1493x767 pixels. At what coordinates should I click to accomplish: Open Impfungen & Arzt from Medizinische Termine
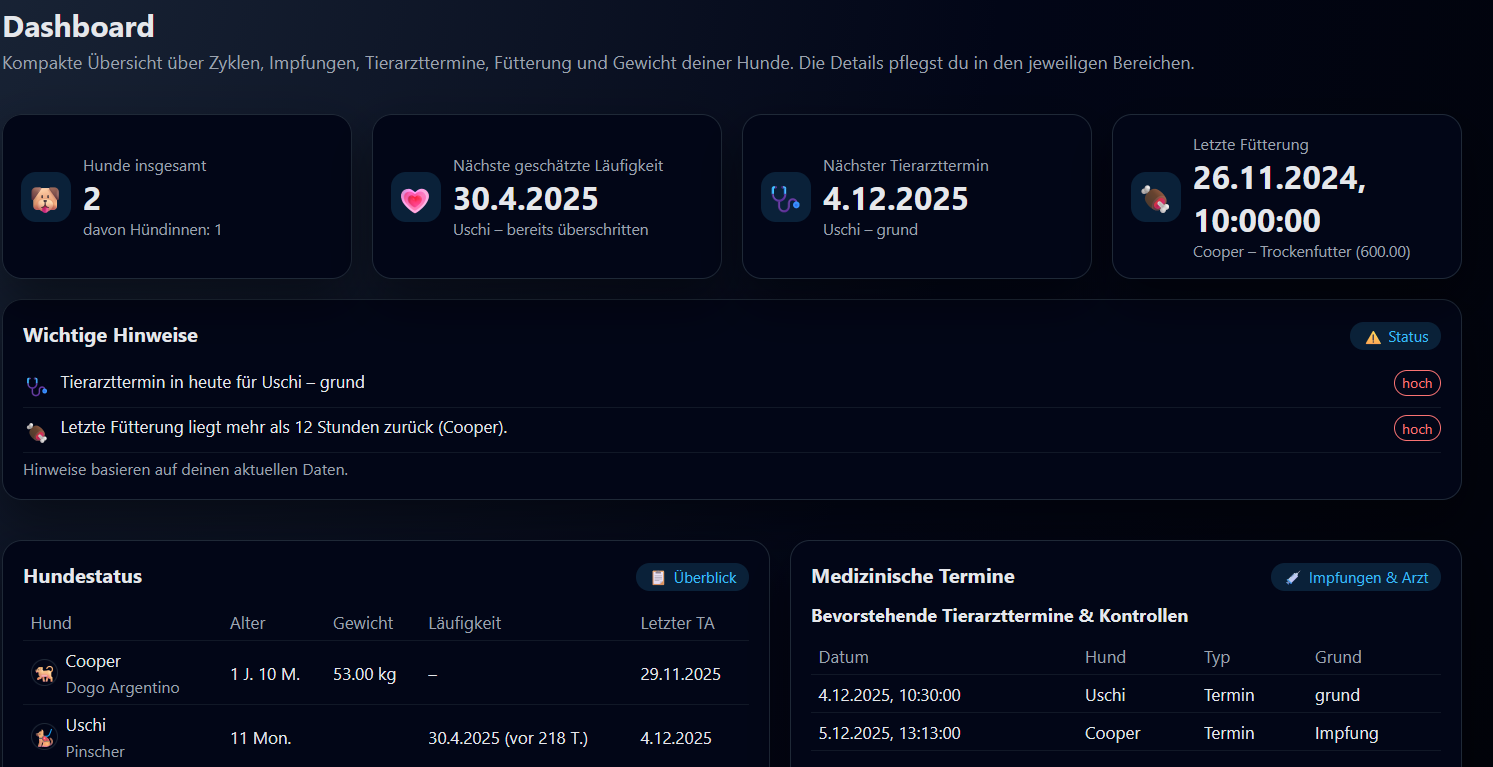point(1355,577)
